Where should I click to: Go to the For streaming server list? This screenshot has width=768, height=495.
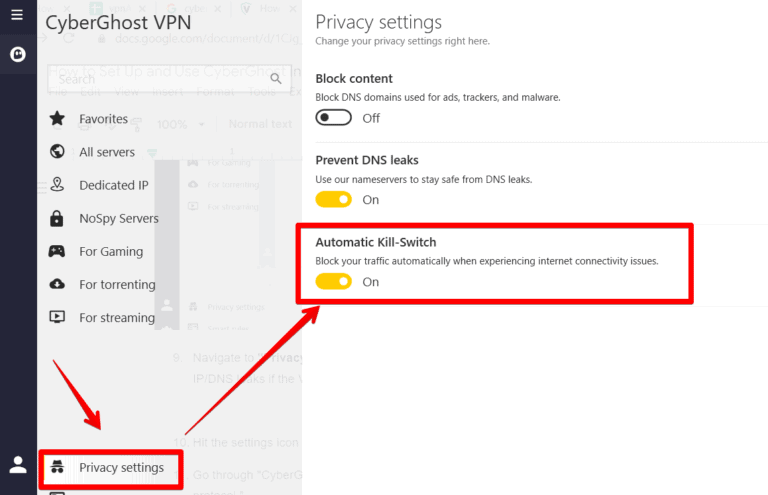(x=117, y=317)
